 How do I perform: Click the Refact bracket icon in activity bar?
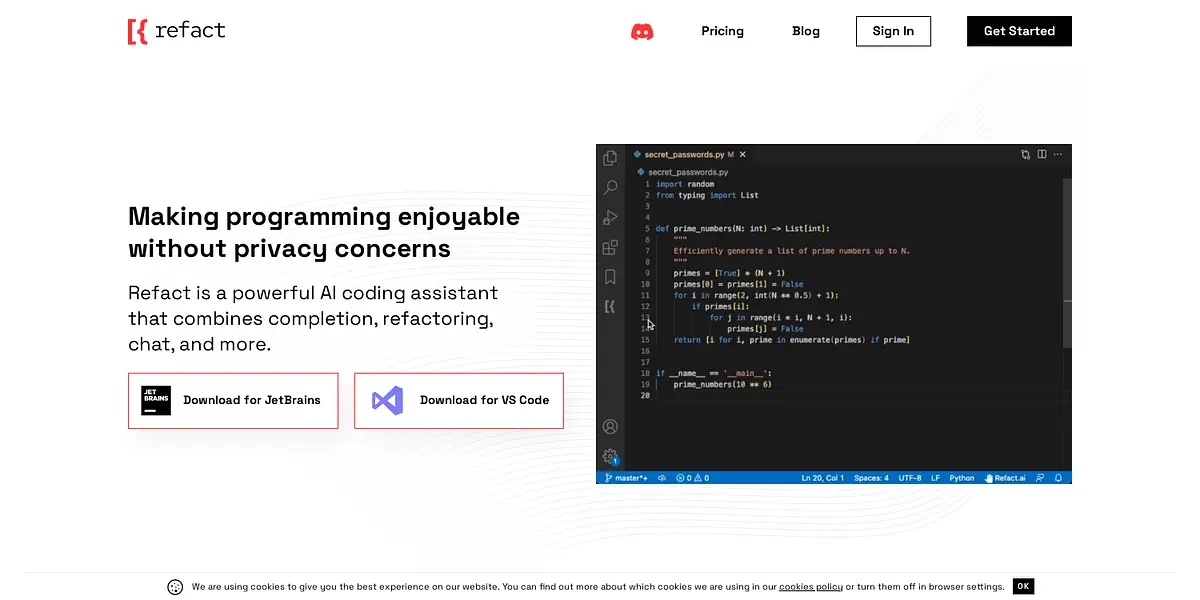point(610,306)
